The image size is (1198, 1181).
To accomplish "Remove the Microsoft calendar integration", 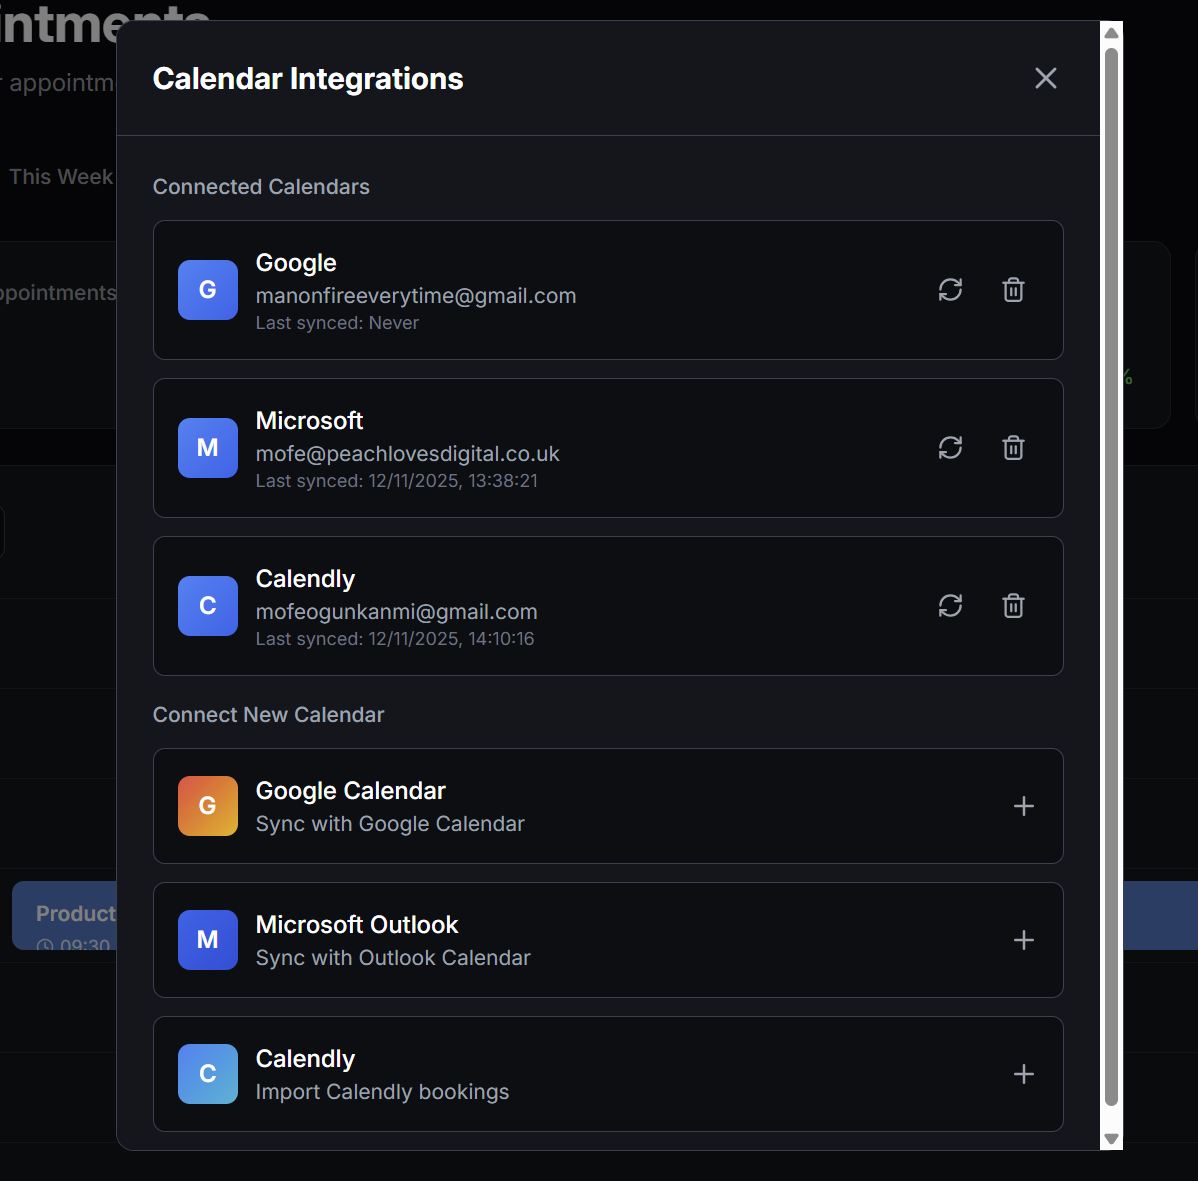I will click(x=1013, y=447).
